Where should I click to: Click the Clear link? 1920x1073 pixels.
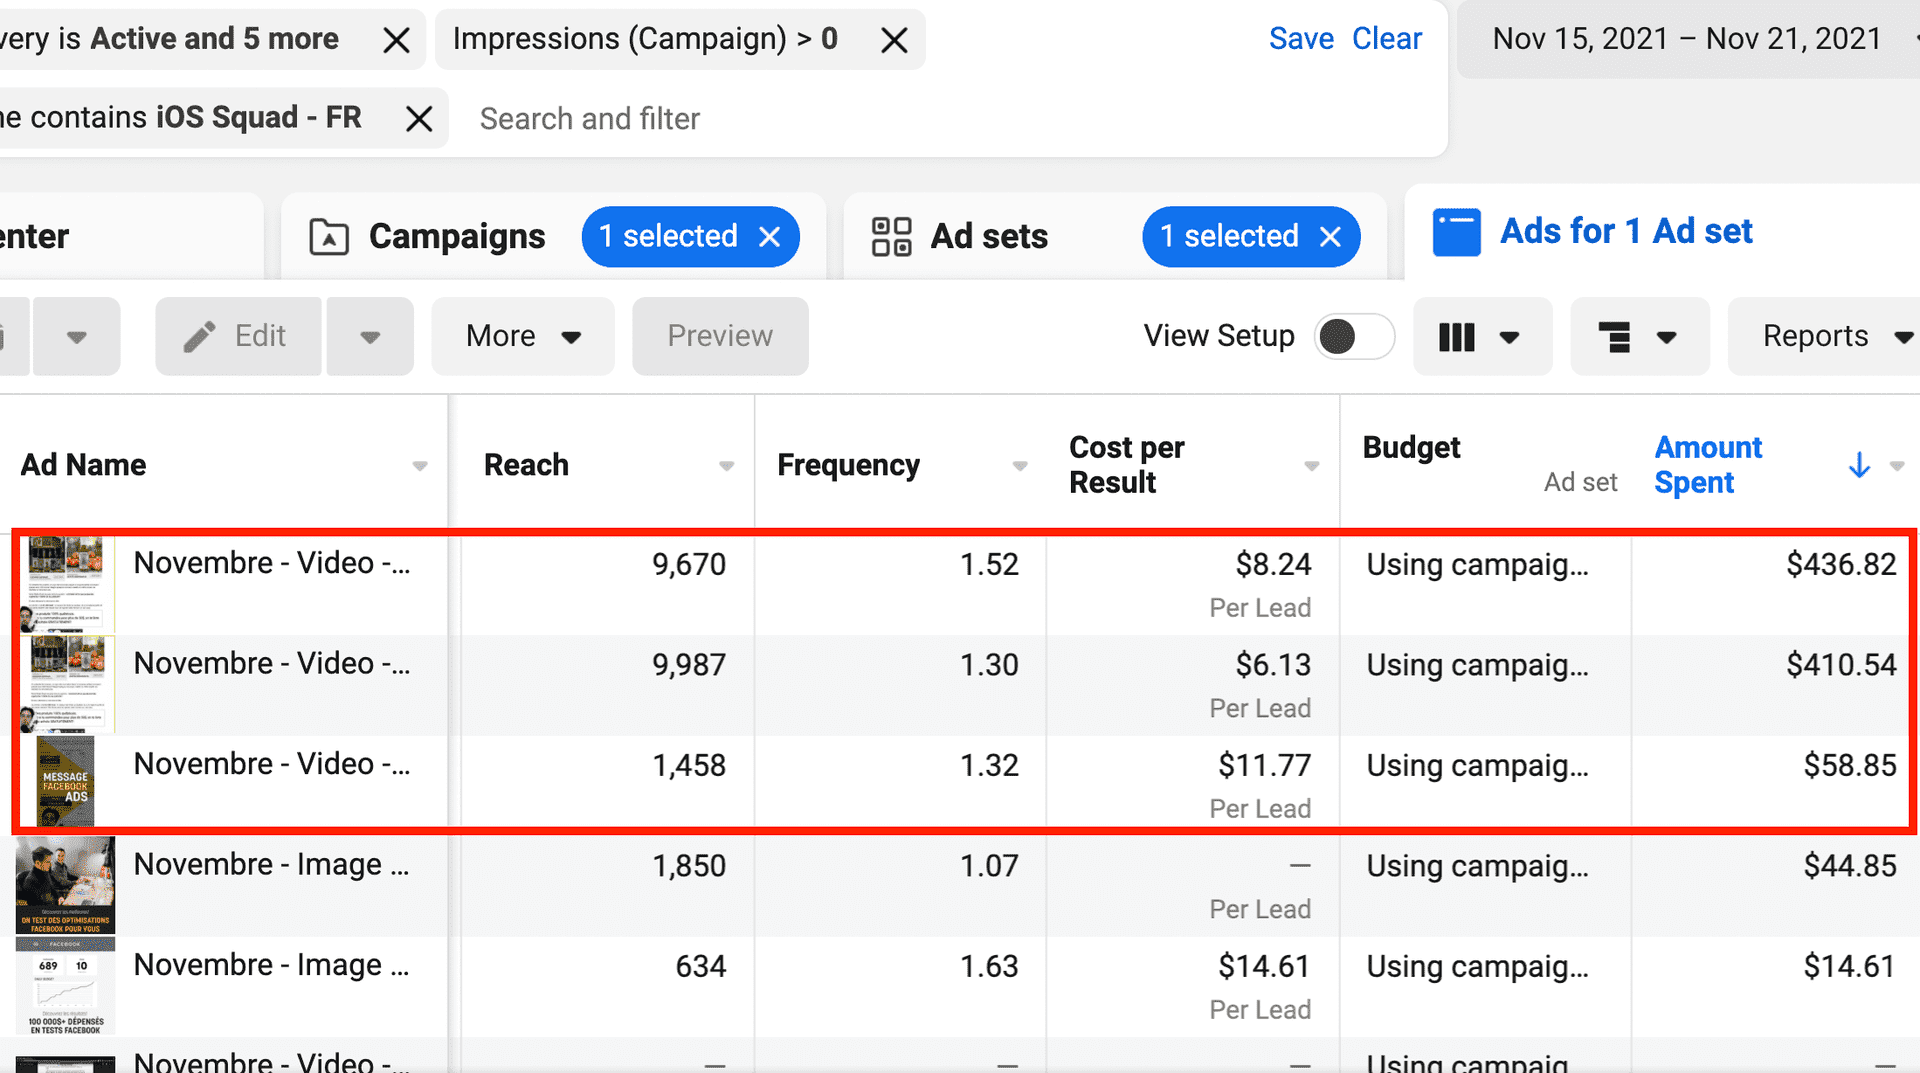pyautogui.click(x=1388, y=38)
